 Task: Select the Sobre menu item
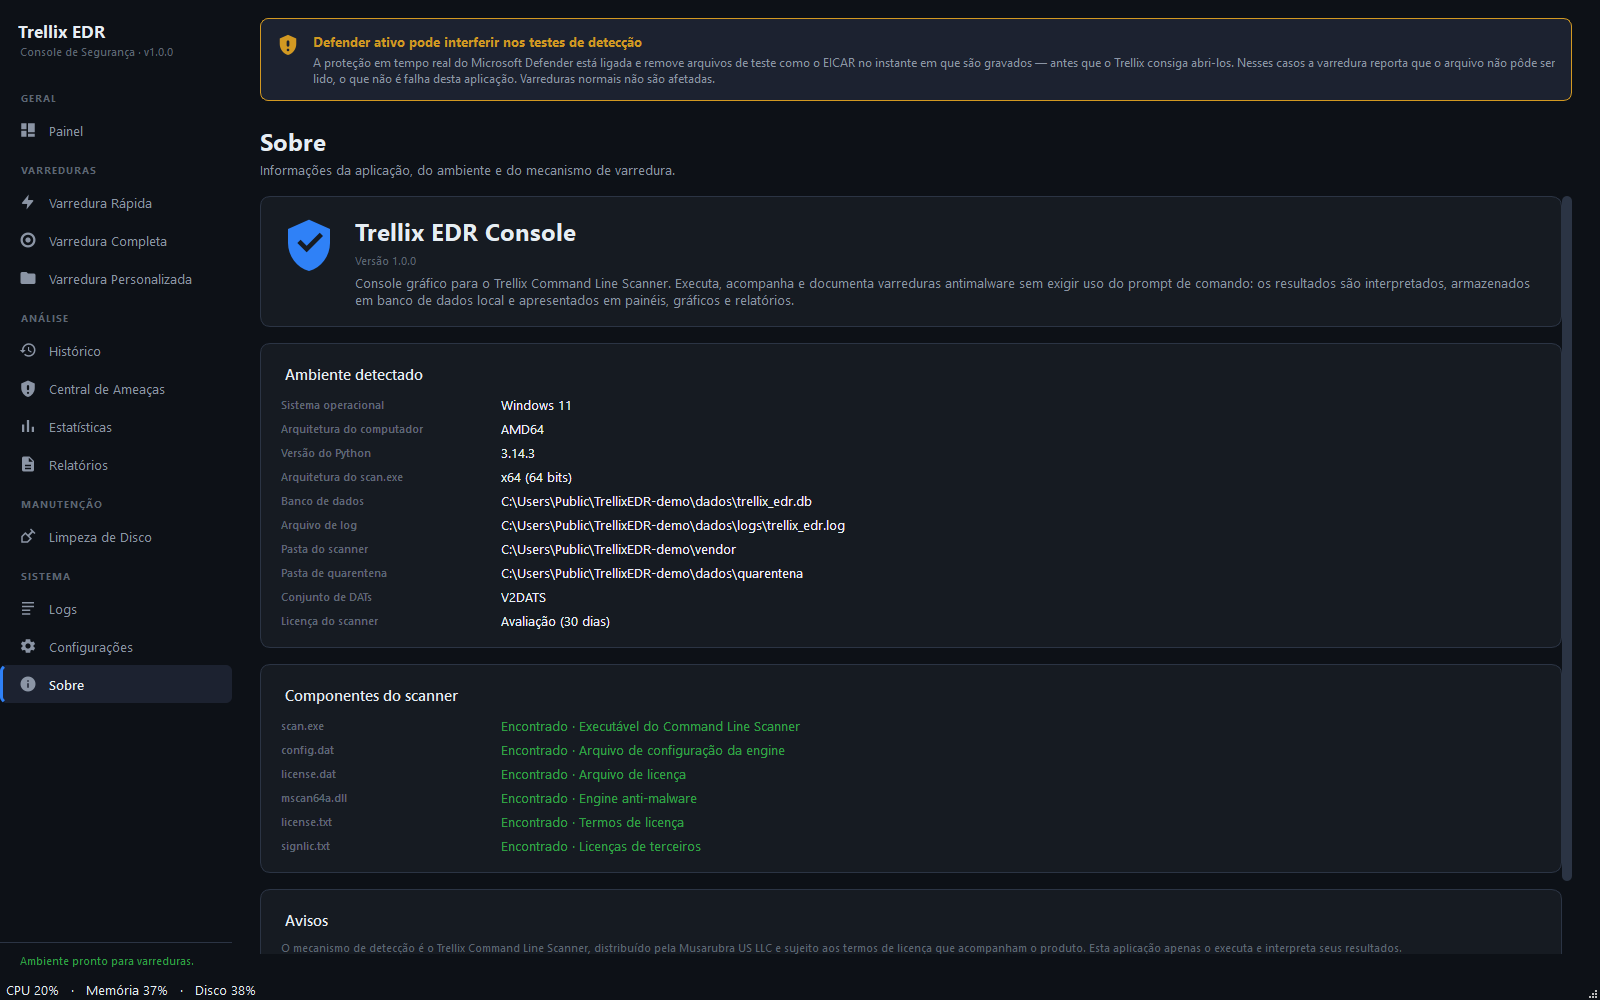116,685
